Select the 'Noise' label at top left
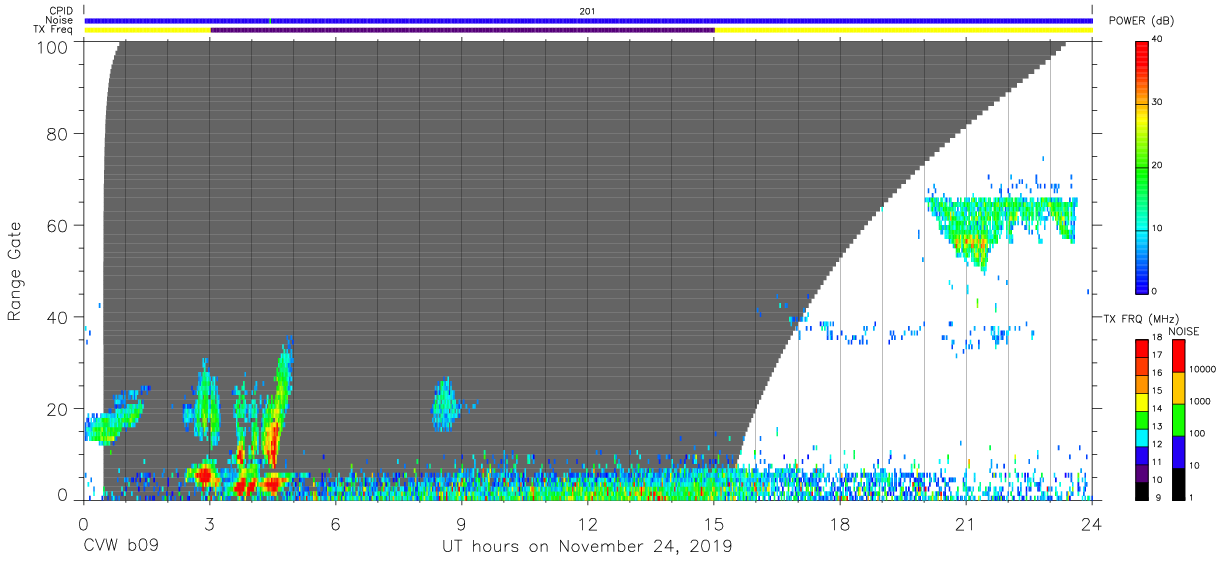This screenshot has height=567, width=1228. pyautogui.click(x=60, y=20)
